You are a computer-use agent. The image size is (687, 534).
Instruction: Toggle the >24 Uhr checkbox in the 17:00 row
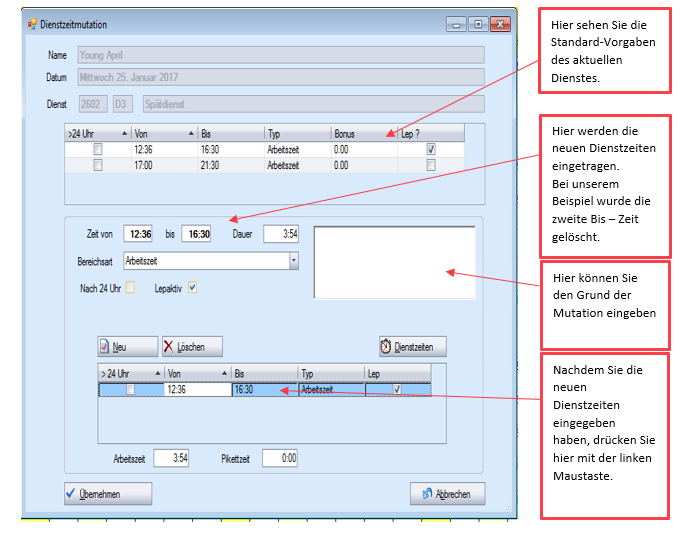click(98, 165)
